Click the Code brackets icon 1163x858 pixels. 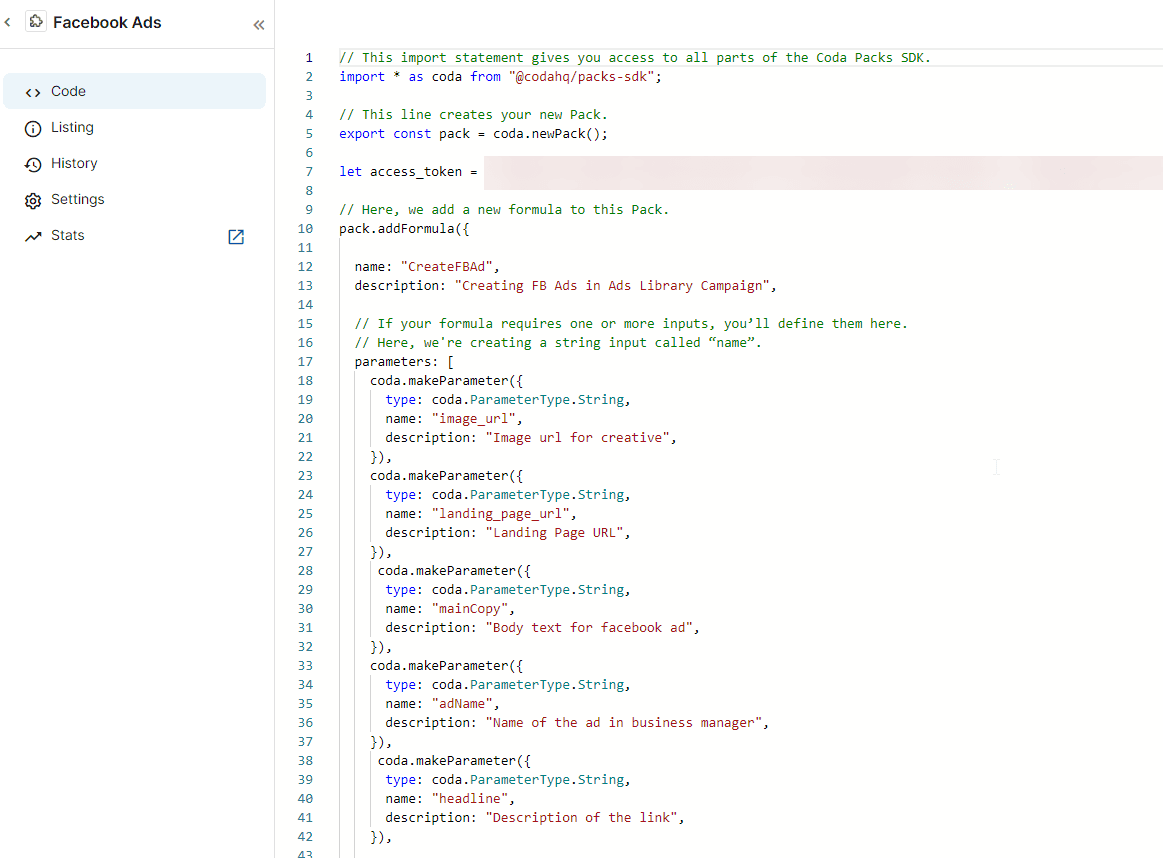tap(33, 92)
